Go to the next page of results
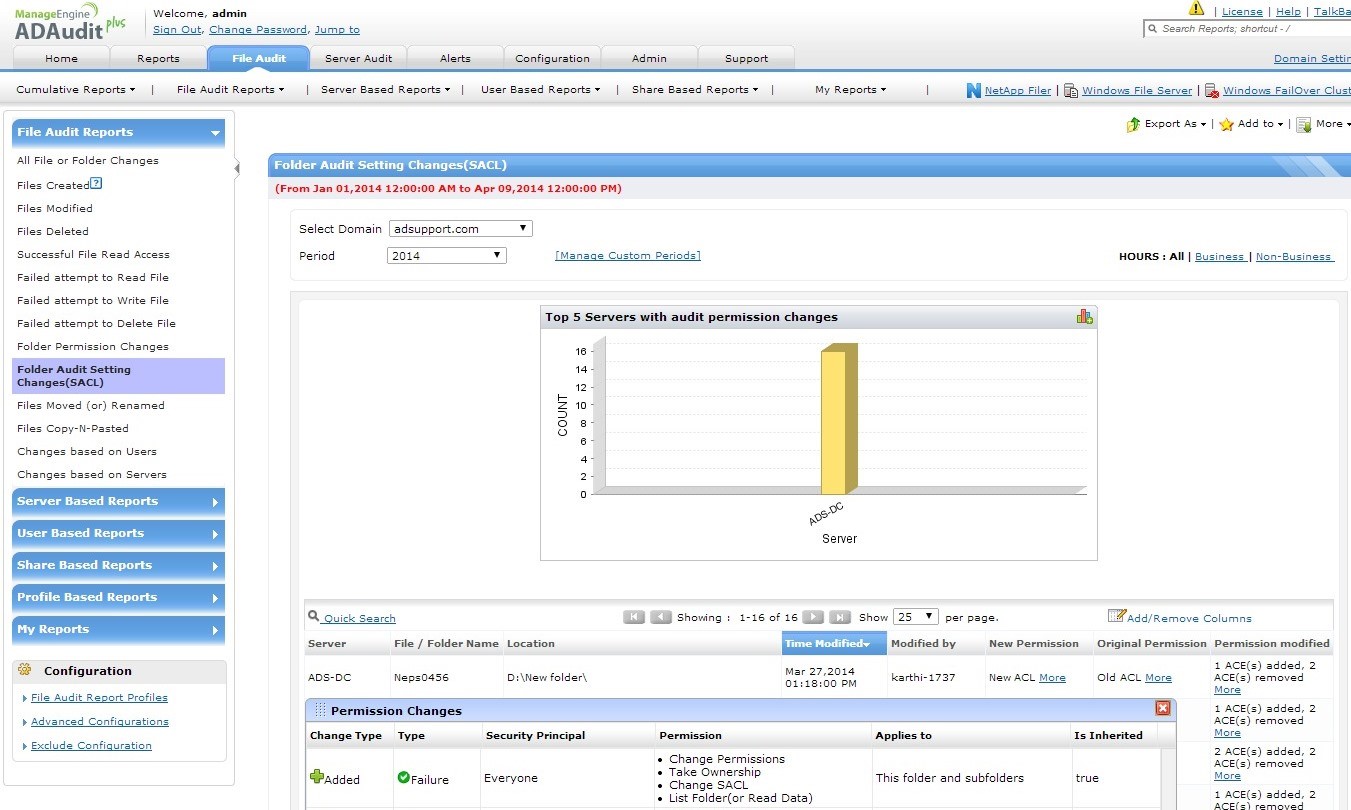The width and height of the screenshot is (1351, 810). (814, 617)
